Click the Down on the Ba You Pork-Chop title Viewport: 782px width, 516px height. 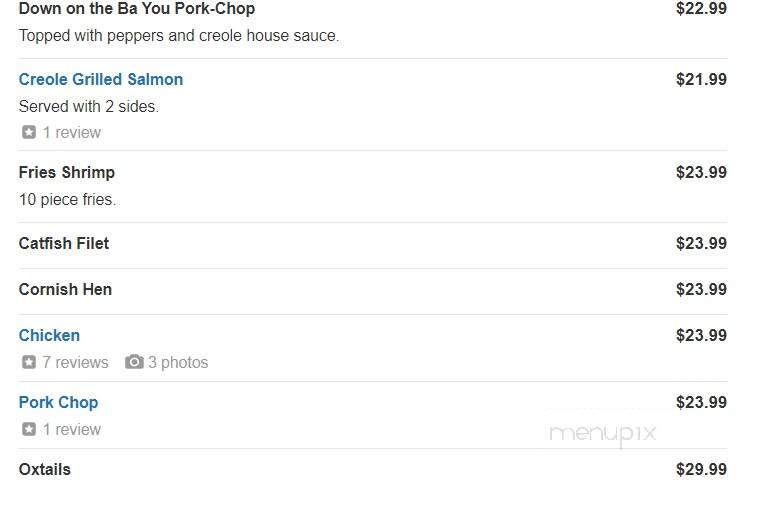[137, 8]
